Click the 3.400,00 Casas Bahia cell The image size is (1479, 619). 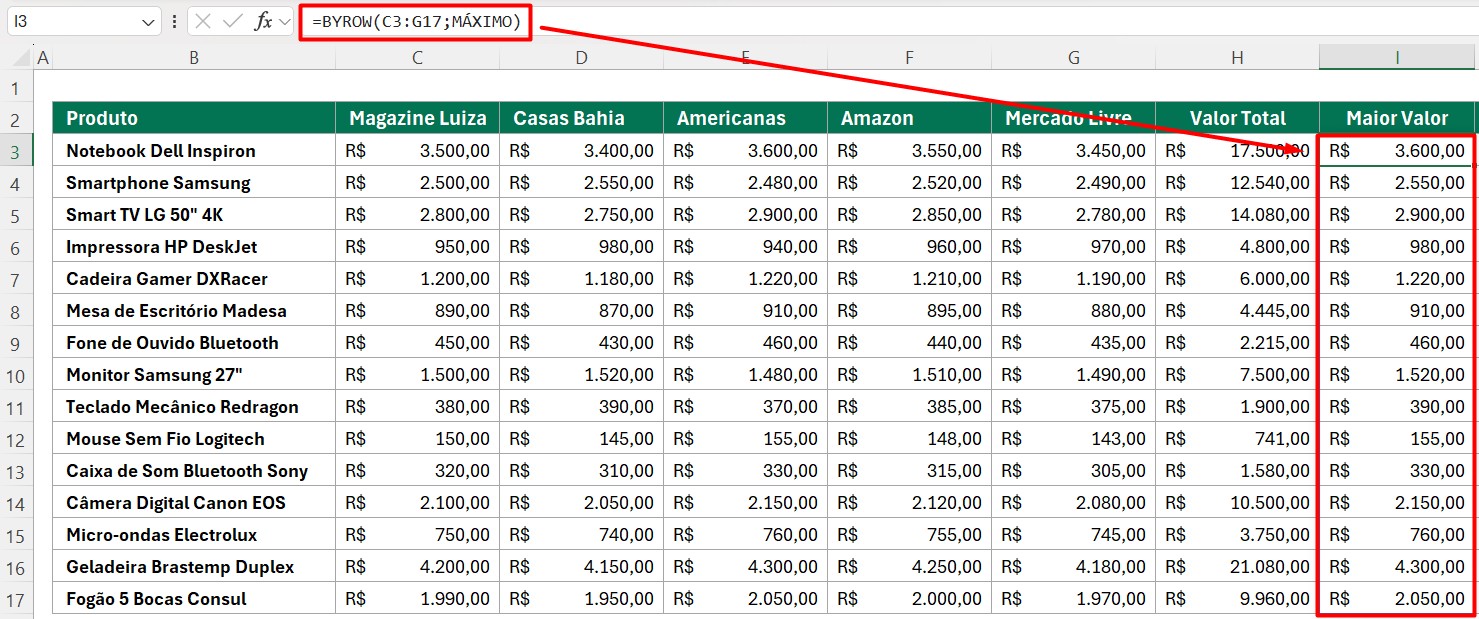click(x=581, y=151)
